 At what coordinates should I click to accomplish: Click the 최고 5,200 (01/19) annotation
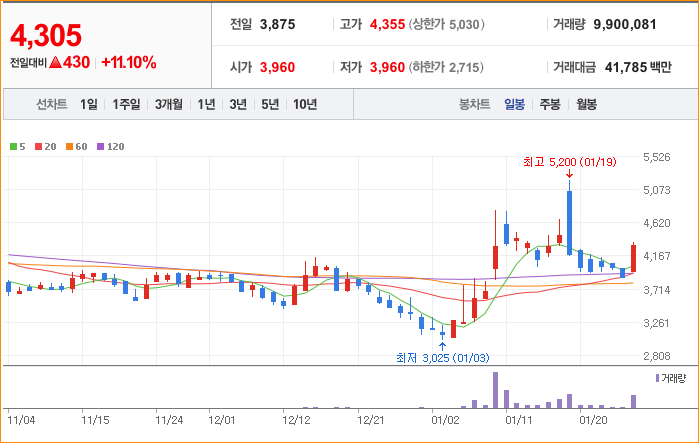pyautogui.click(x=570, y=162)
